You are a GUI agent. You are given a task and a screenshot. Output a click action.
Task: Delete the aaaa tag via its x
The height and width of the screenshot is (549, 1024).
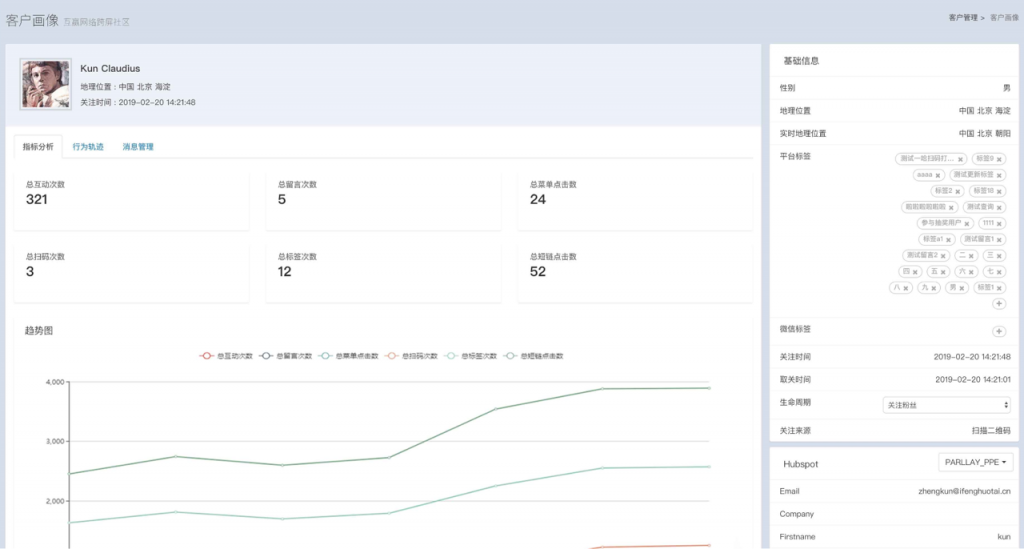tap(940, 175)
